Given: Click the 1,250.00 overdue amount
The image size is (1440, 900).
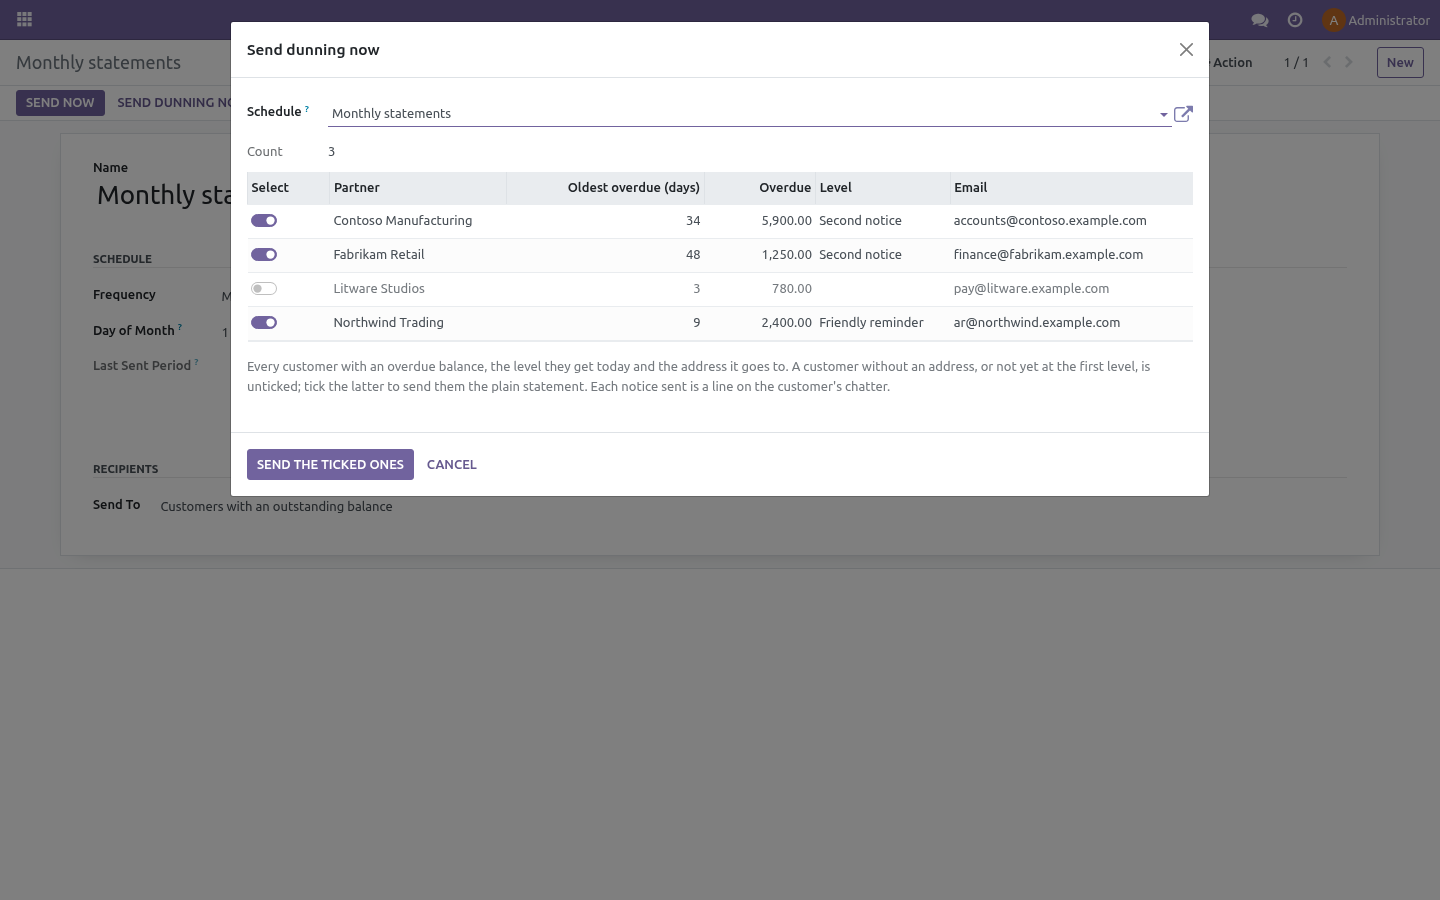Looking at the screenshot, I should pos(786,255).
